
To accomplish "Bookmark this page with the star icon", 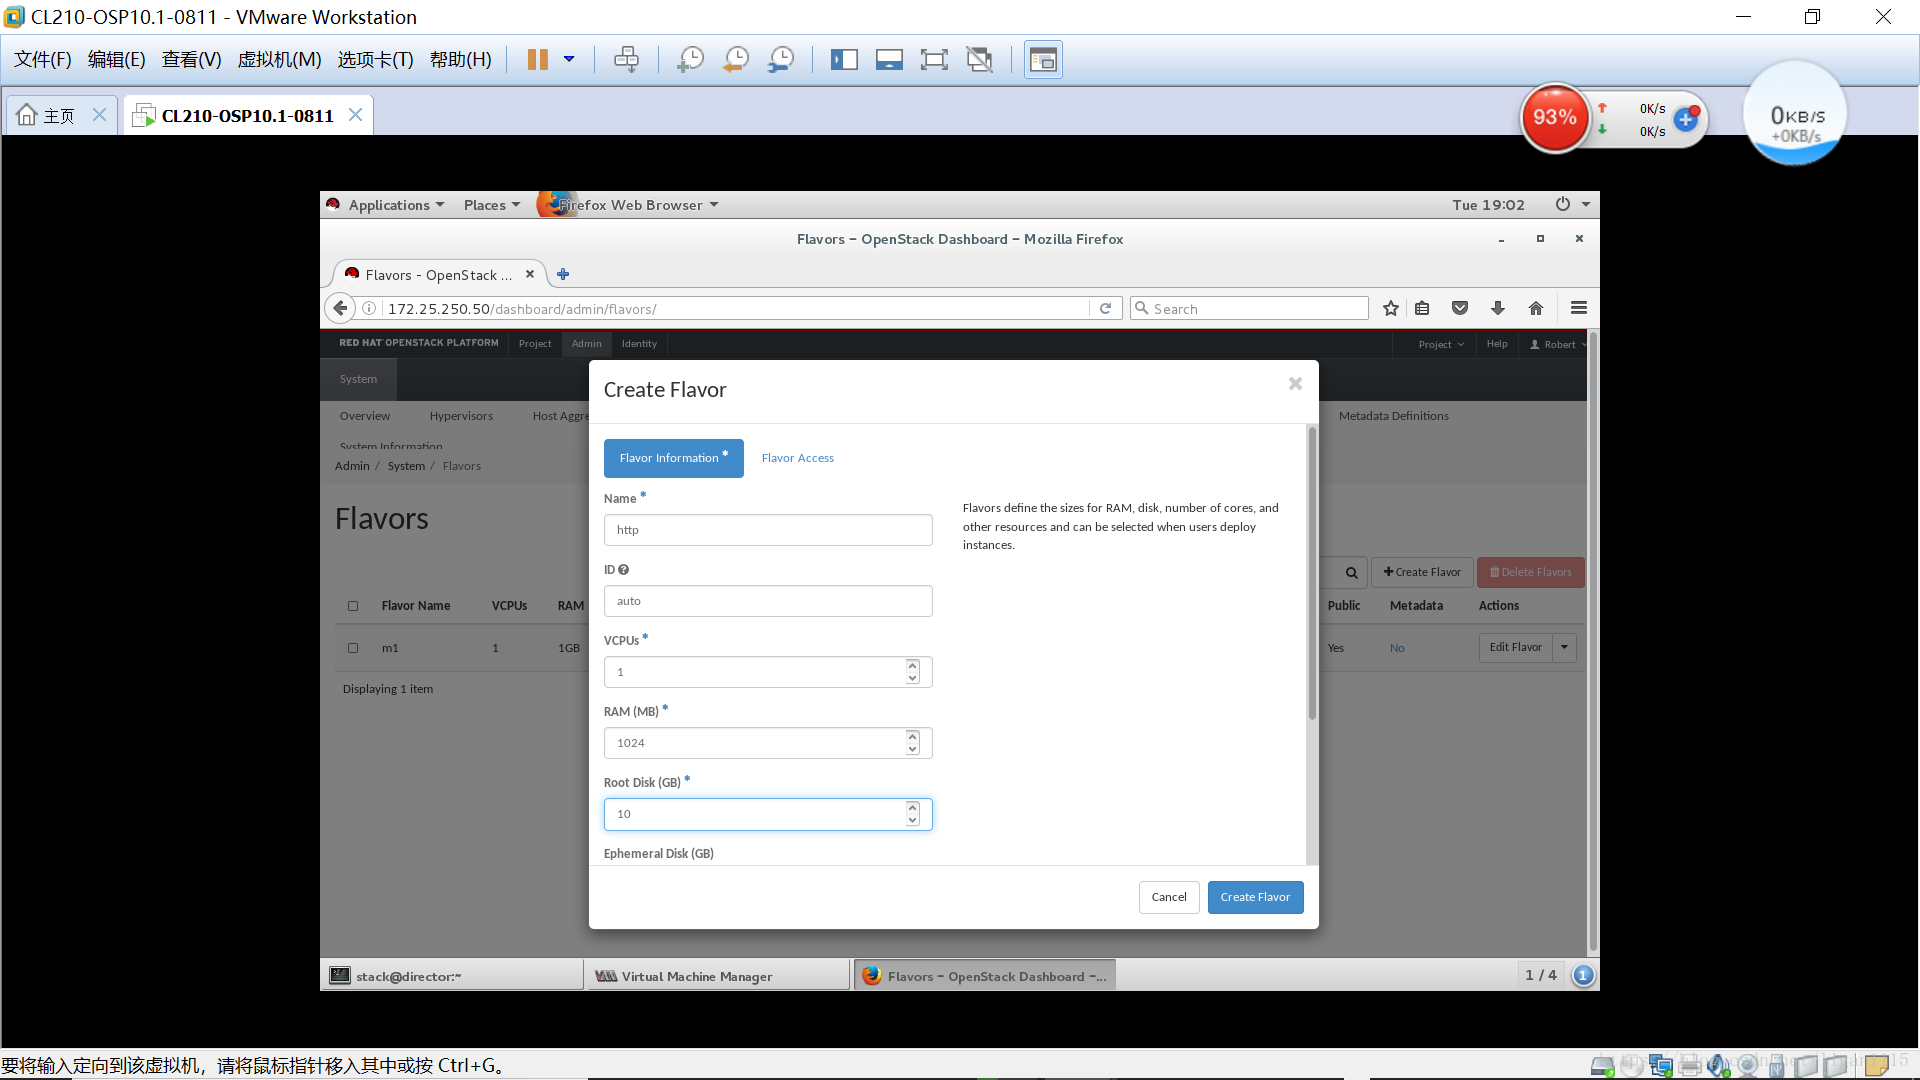I will pyautogui.click(x=1390, y=308).
